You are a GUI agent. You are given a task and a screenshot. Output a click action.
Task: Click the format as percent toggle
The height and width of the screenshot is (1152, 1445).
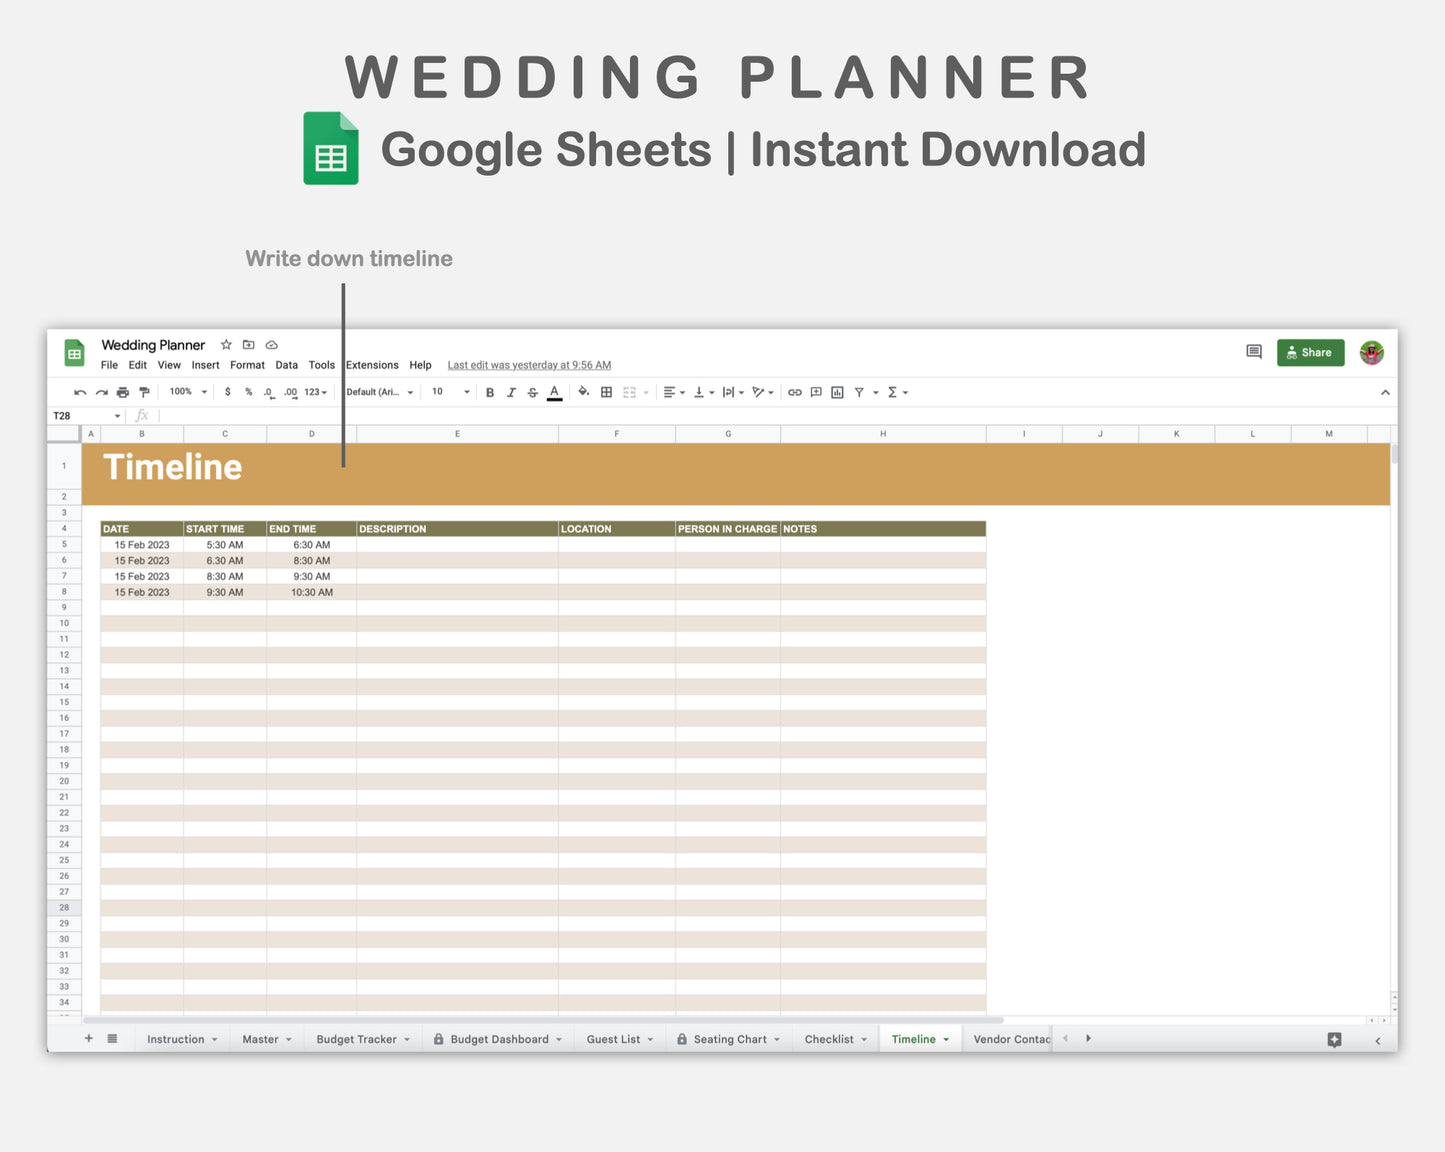[247, 392]
